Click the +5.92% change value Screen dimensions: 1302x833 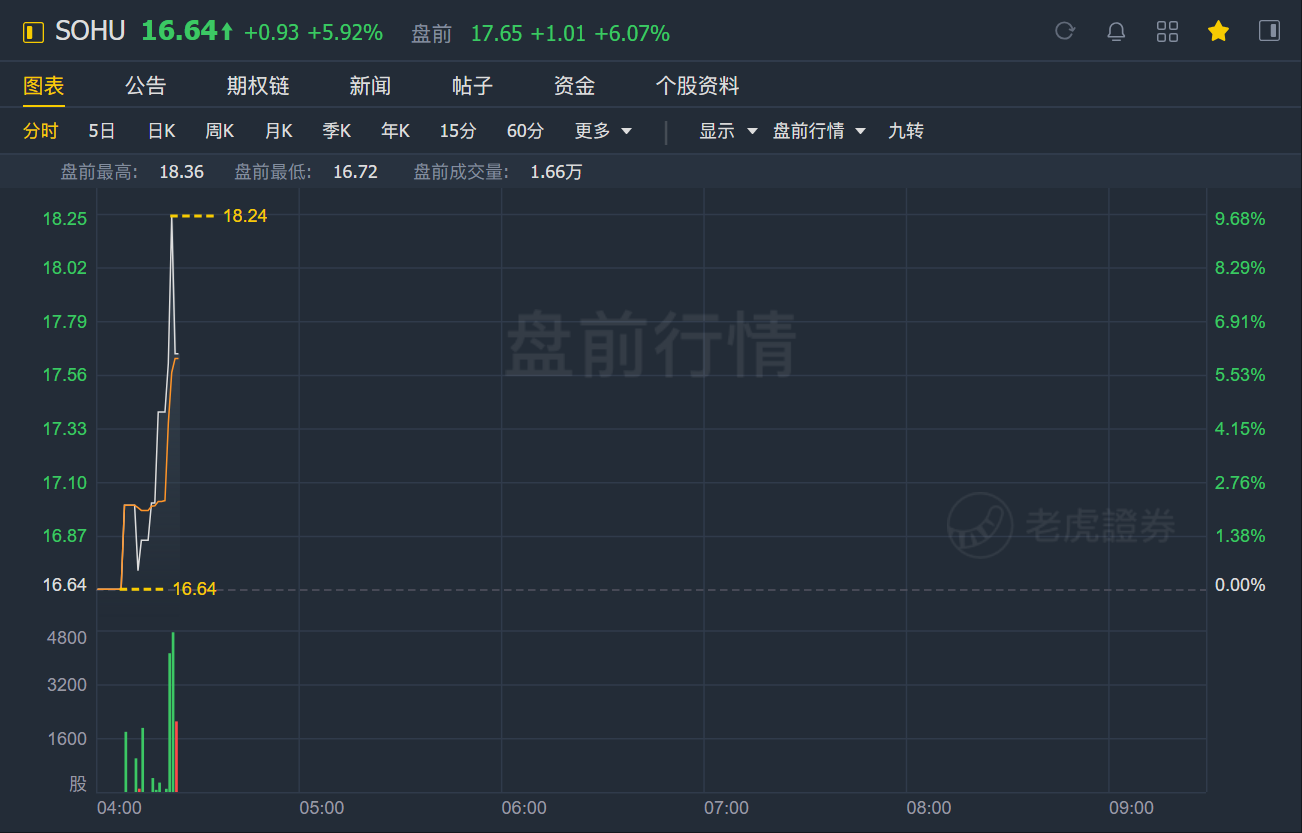pyautogui.click(x=345, y=33)
